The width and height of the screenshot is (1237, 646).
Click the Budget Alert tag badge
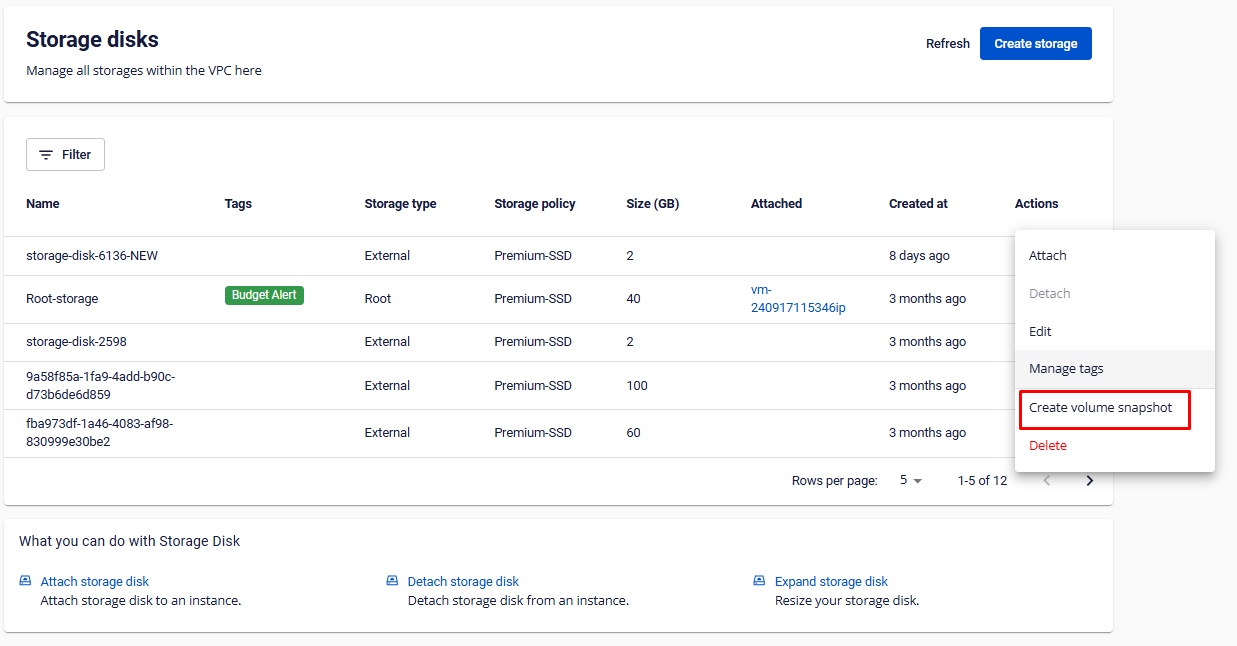tap(264, 295)
